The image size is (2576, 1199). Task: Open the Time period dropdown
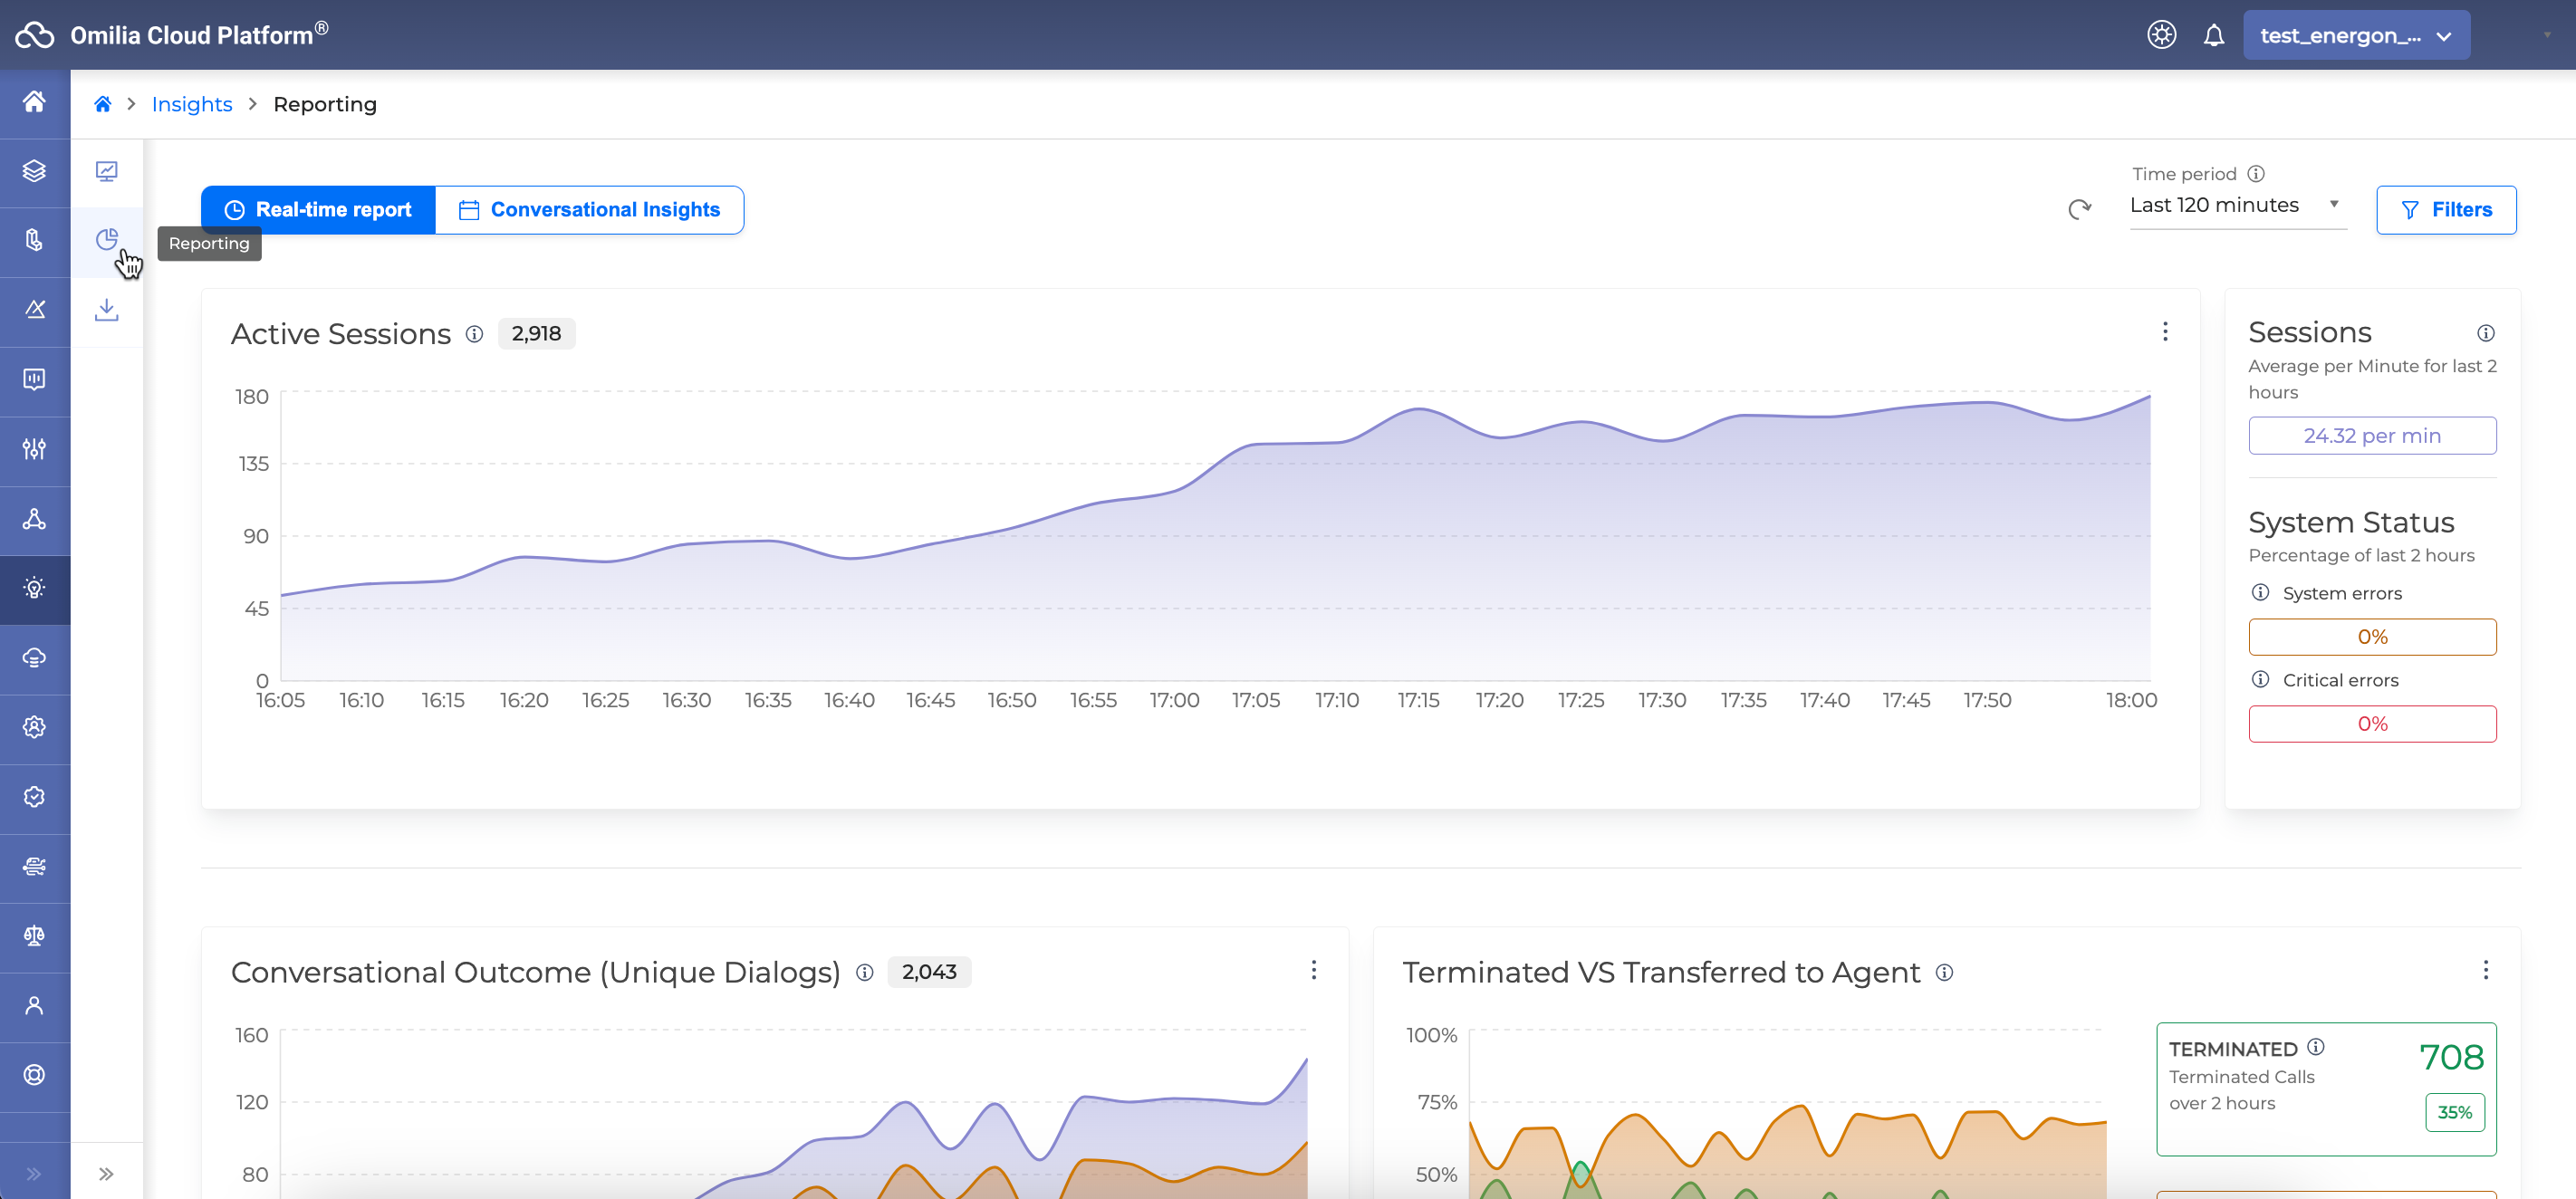pyautogui.click(x=2236, y=206)
